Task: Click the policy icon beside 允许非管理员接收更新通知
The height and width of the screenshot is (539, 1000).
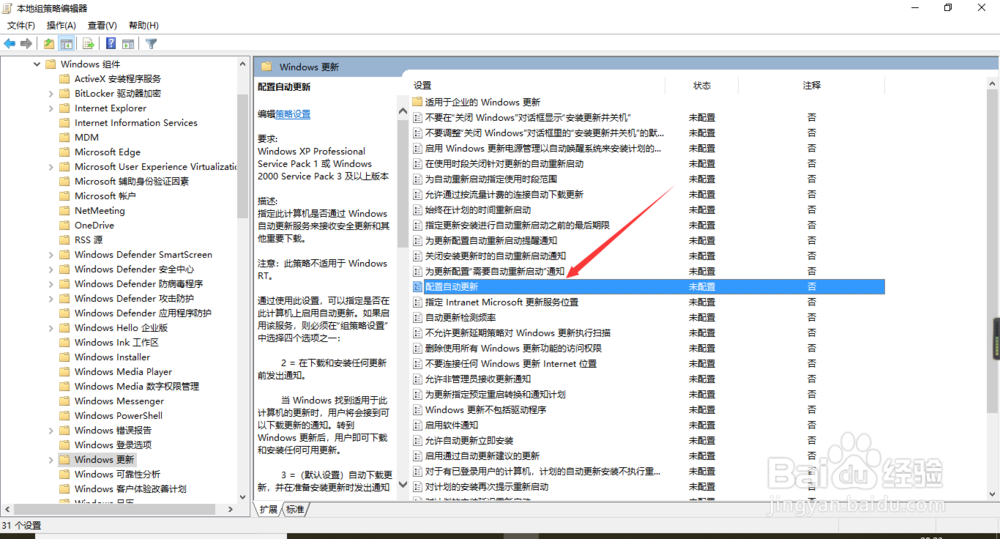Action: pos(418,380)
